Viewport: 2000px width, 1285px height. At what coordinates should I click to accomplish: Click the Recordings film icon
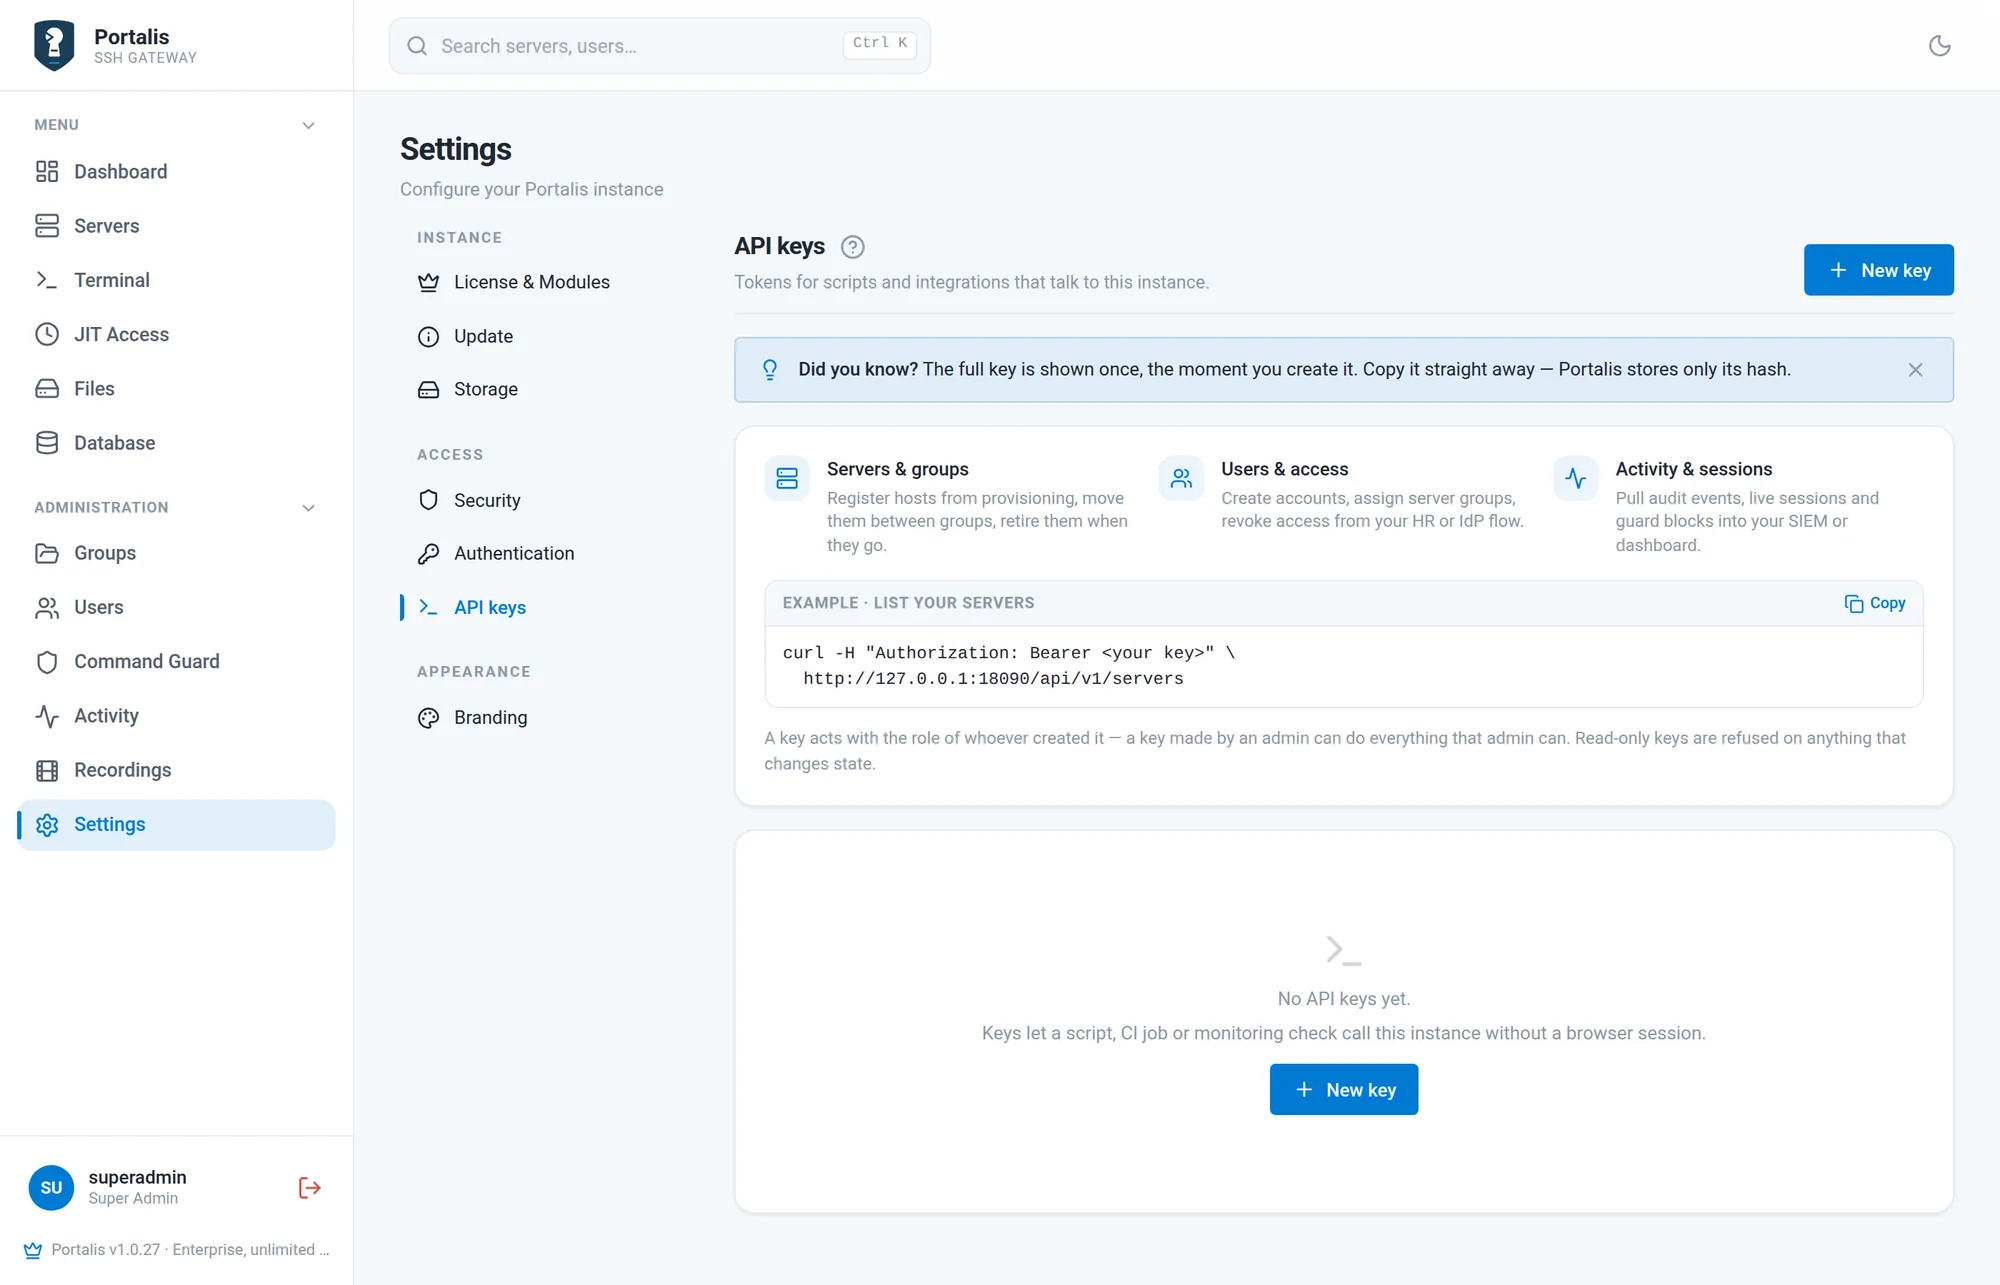(47, 770)
